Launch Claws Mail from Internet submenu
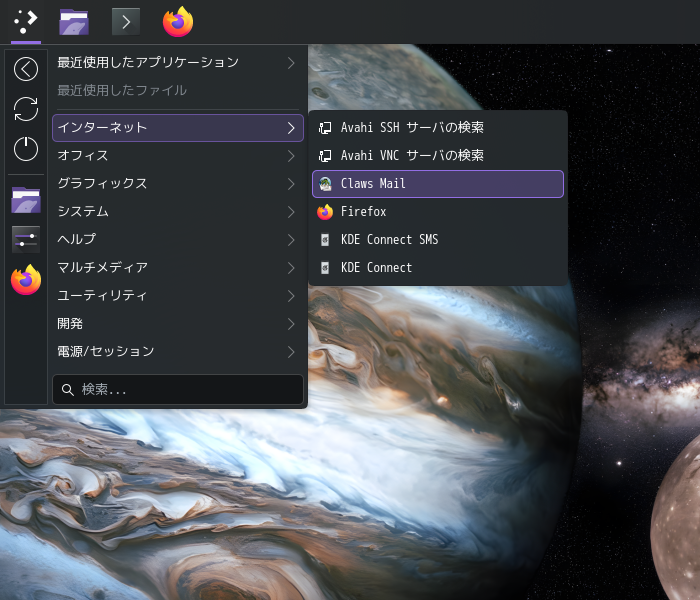Viewport: 700px width, 600px height. (438, 183)
